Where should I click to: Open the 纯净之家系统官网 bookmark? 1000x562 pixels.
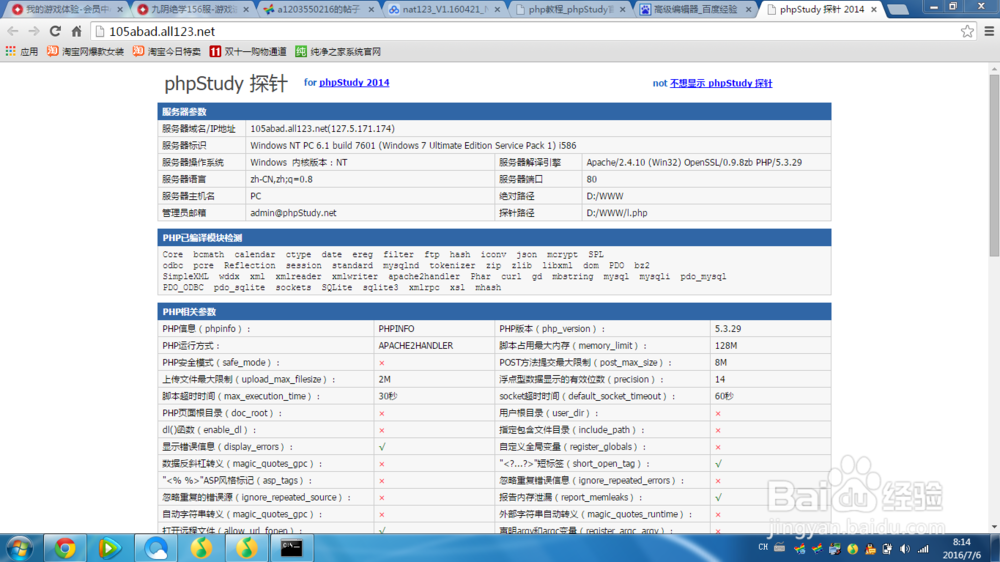tap(337, 52)
